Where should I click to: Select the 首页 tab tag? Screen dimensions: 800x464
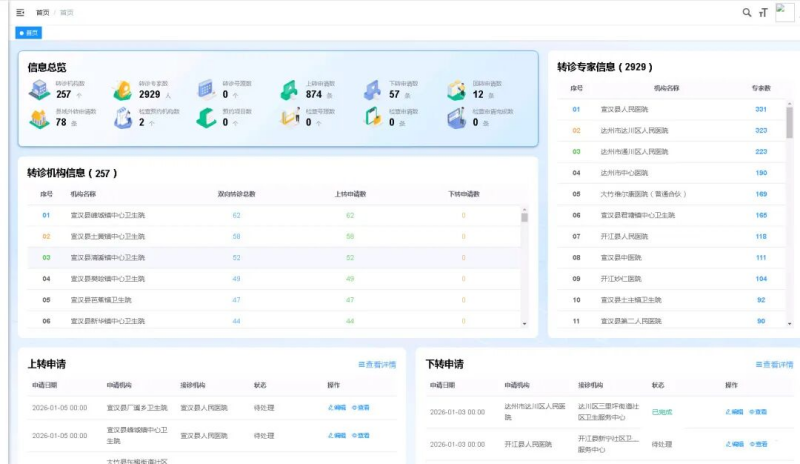pos(30,33)
